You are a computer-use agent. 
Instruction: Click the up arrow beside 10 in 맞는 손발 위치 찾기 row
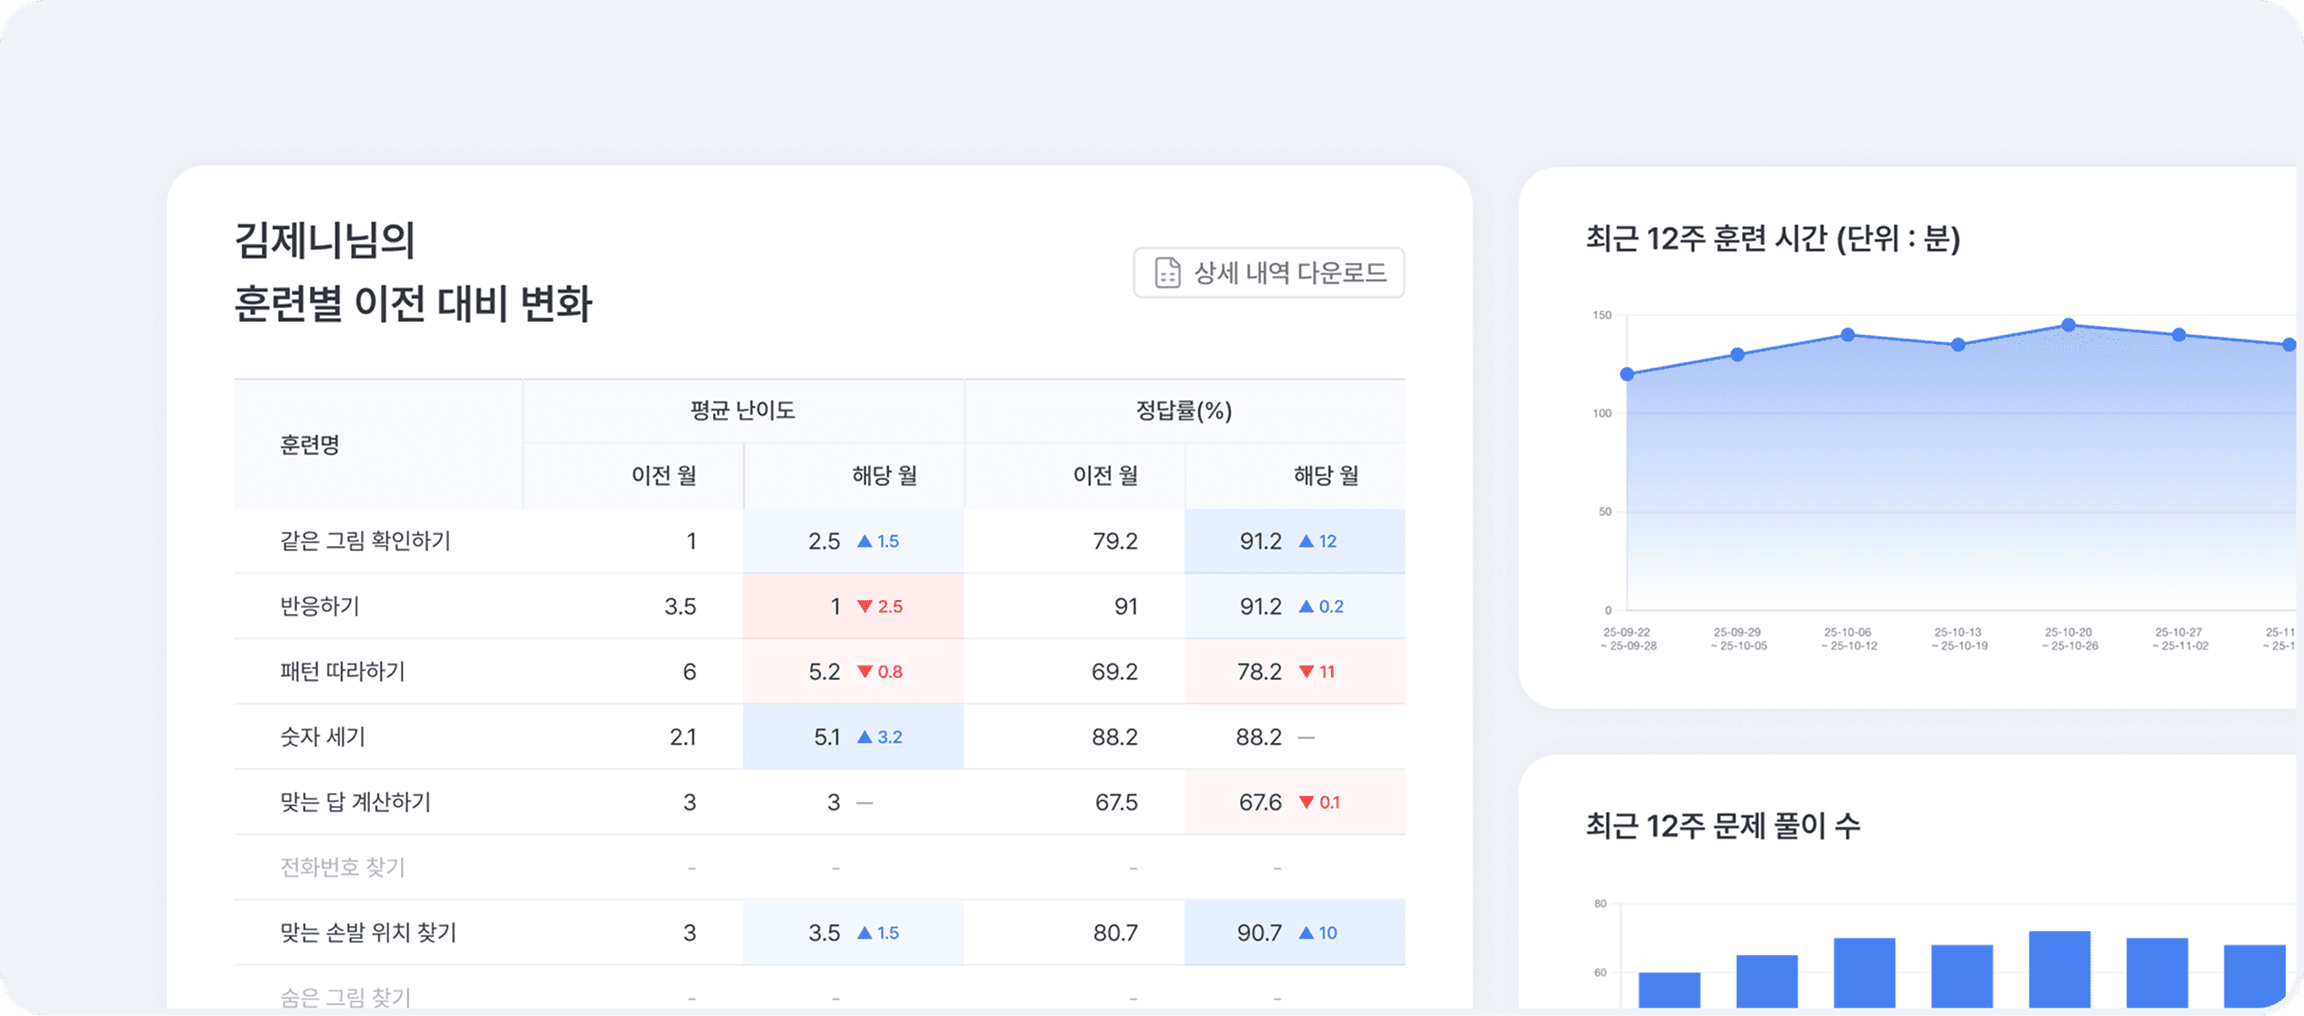tap(1306, 933)
